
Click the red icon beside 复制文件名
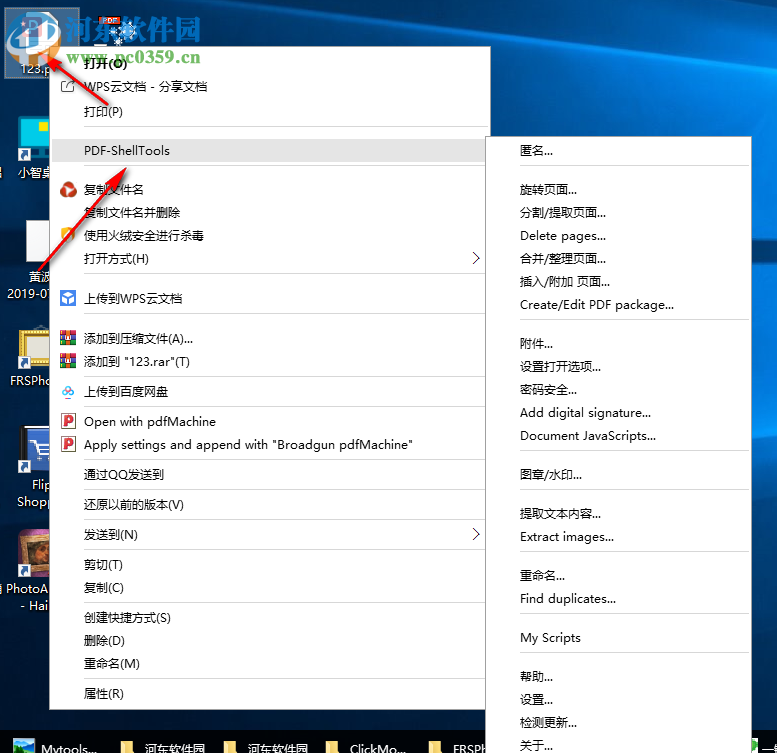(68, 189)
